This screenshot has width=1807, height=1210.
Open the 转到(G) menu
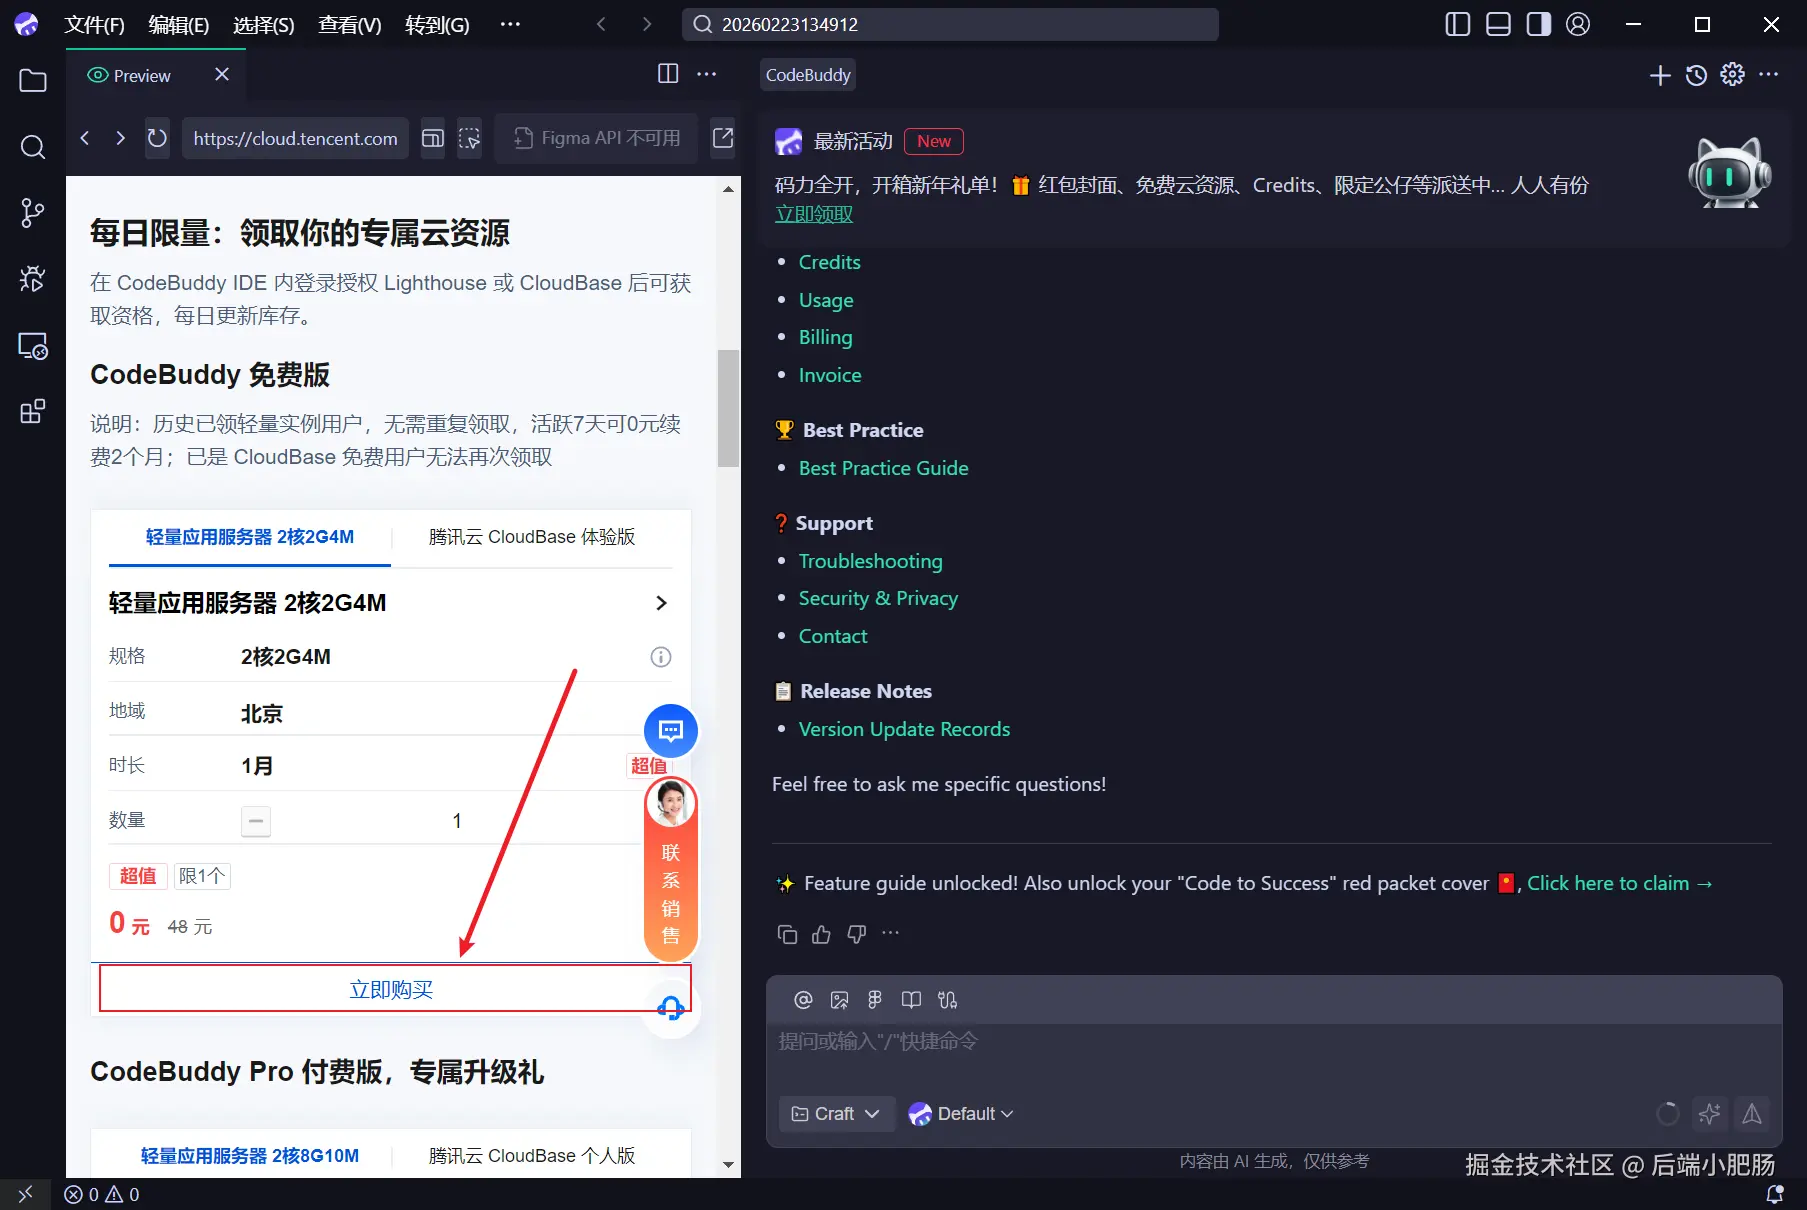click(437, 25)
